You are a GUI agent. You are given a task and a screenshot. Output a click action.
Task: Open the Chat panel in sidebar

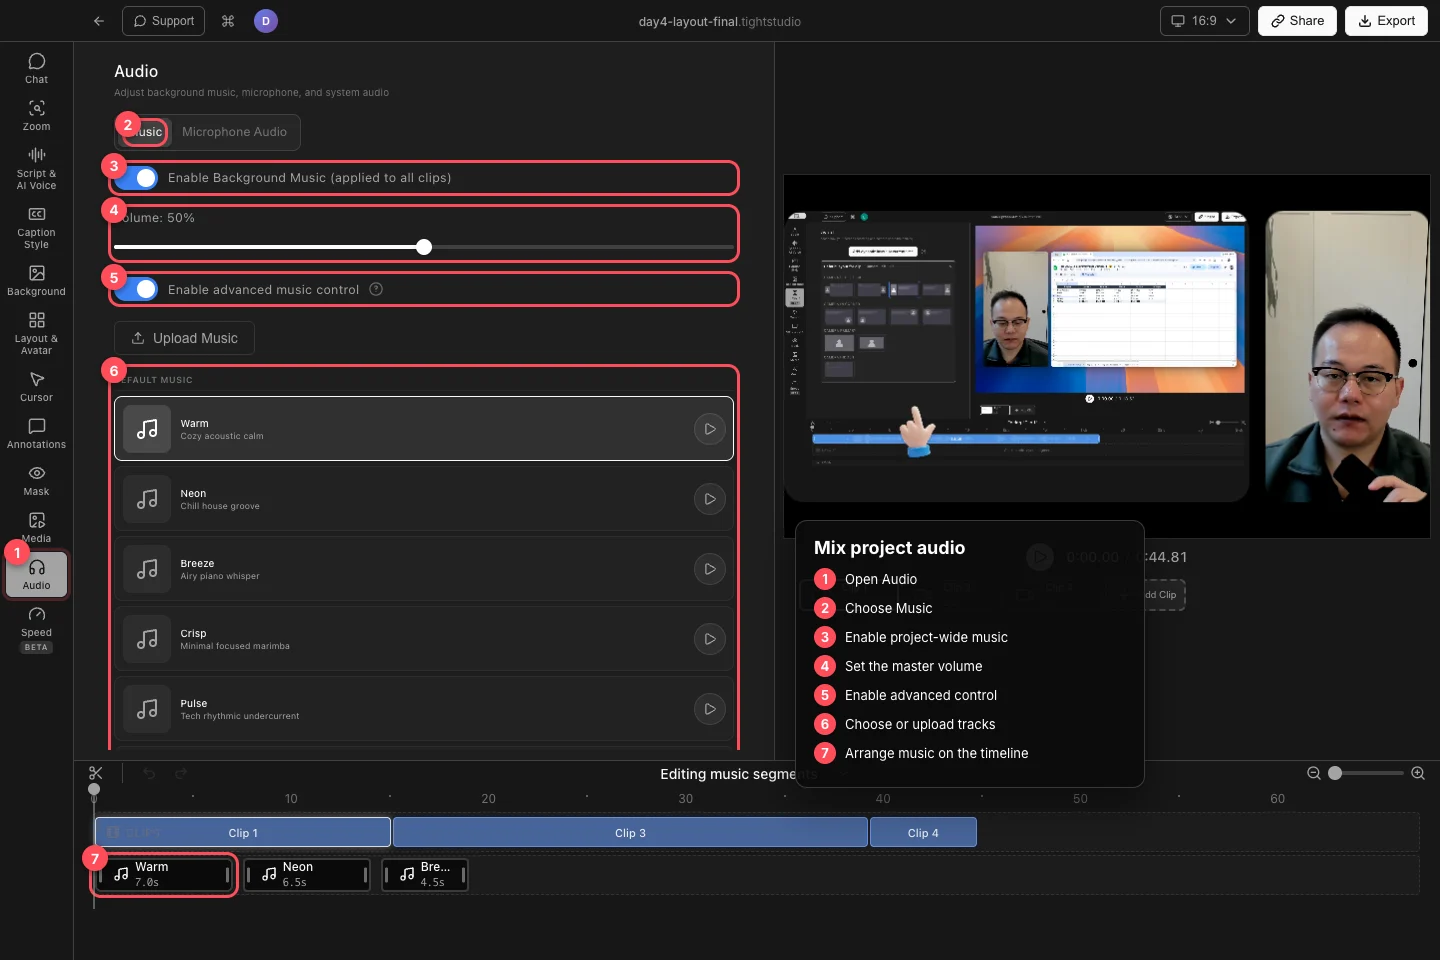pyautogui.click(x=37, y=68)
